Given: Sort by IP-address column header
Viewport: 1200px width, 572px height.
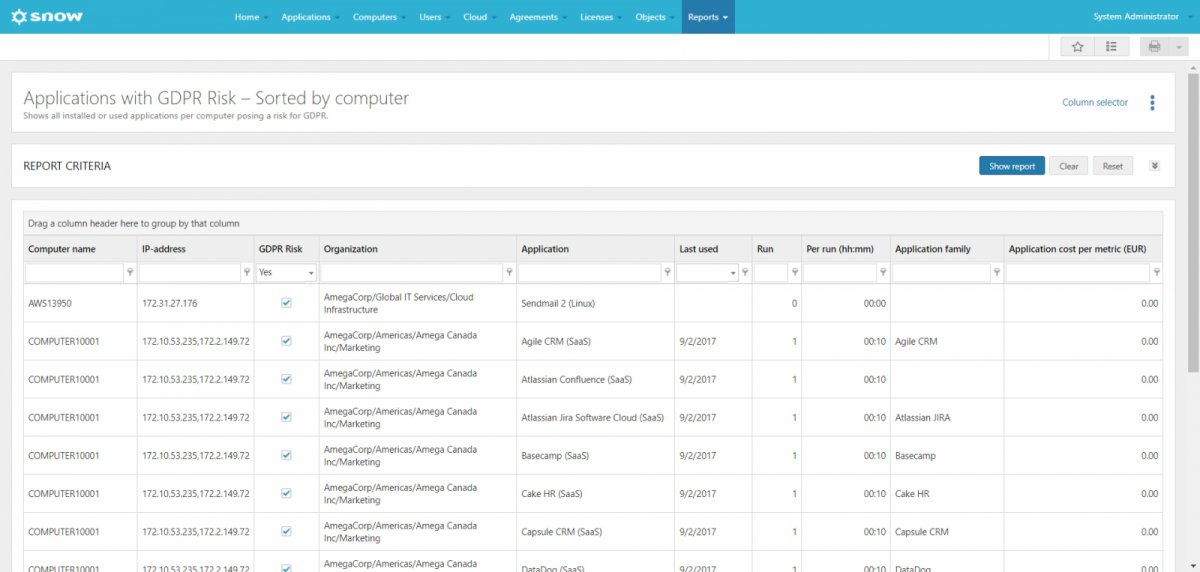Looking at the screenshot, I should tap(195, 249).
